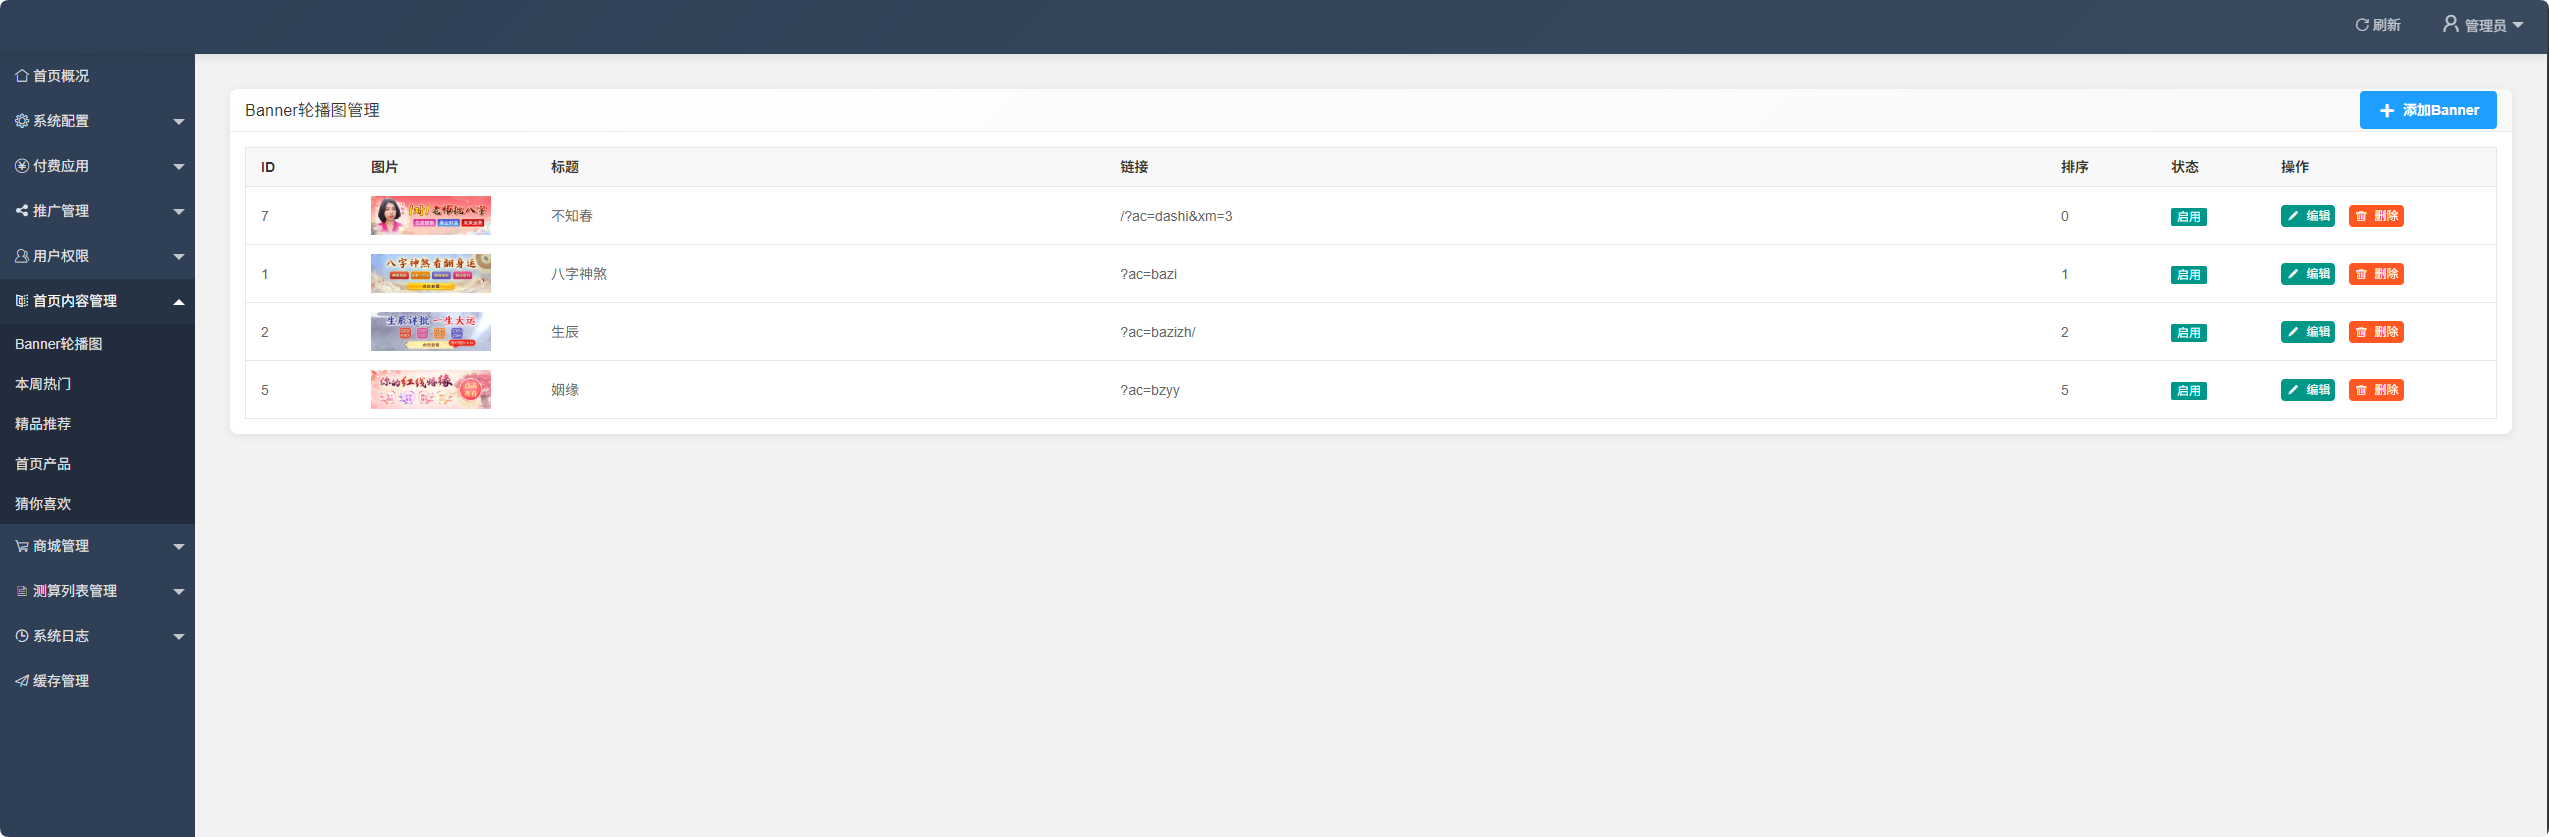Expand 系统配置 menu arrow
Image resolution: width=2549 pixels, height=837 pixels.
(179, 122)
